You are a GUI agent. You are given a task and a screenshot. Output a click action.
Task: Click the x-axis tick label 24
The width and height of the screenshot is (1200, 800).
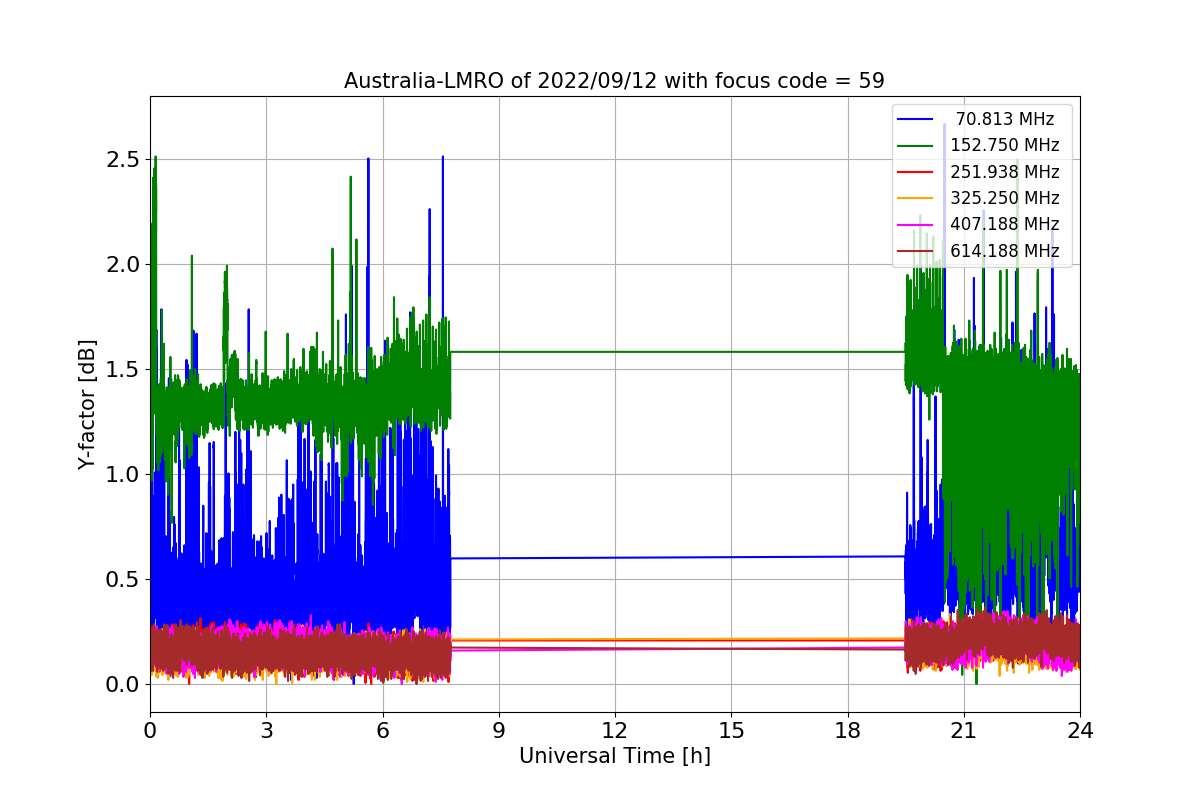click(x=1080, y=730)
